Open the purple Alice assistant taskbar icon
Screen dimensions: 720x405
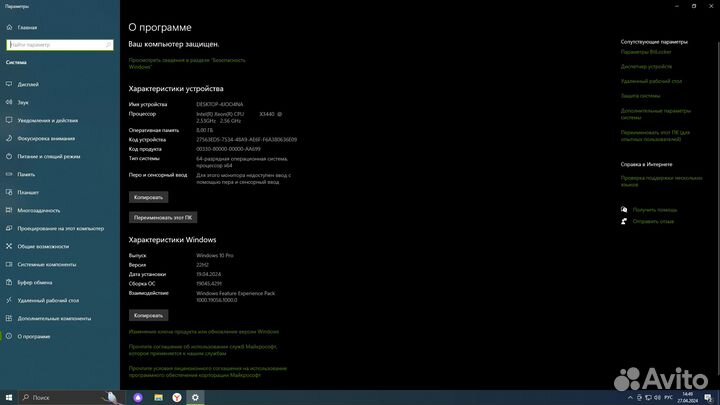[x=138, y=398]
